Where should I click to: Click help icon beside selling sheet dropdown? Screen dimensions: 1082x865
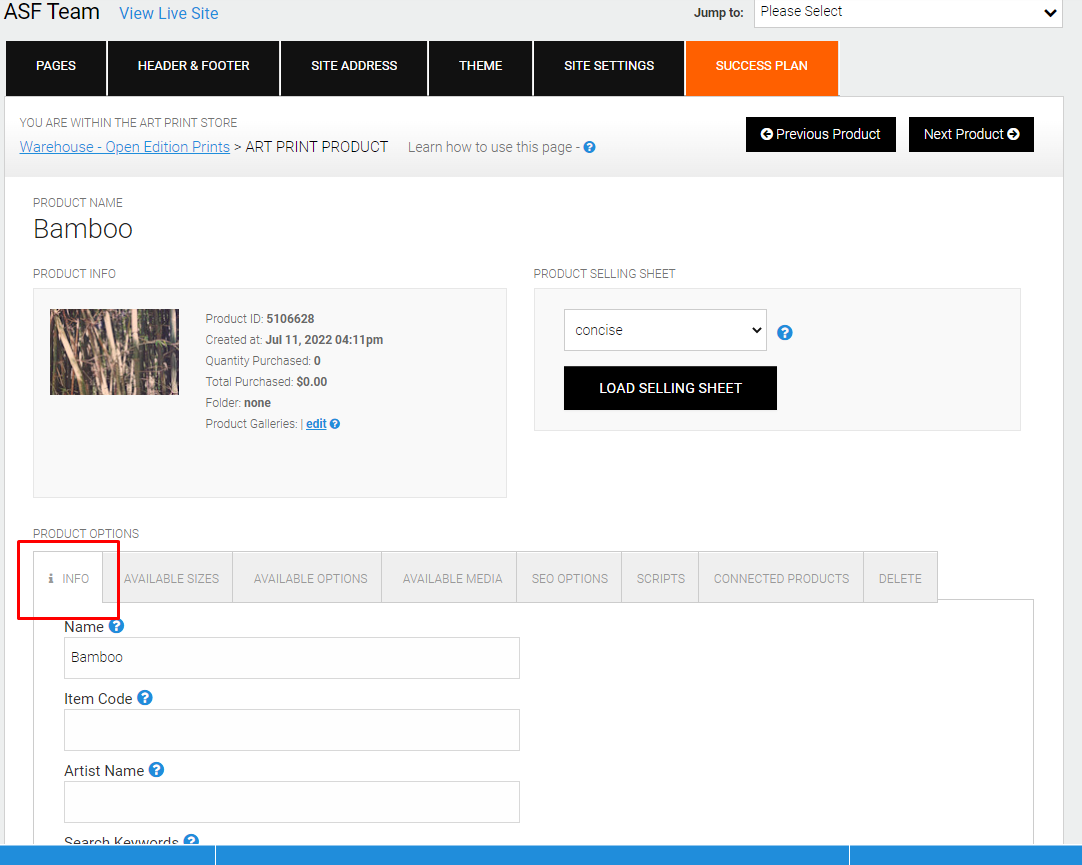[x=785, y=332]
